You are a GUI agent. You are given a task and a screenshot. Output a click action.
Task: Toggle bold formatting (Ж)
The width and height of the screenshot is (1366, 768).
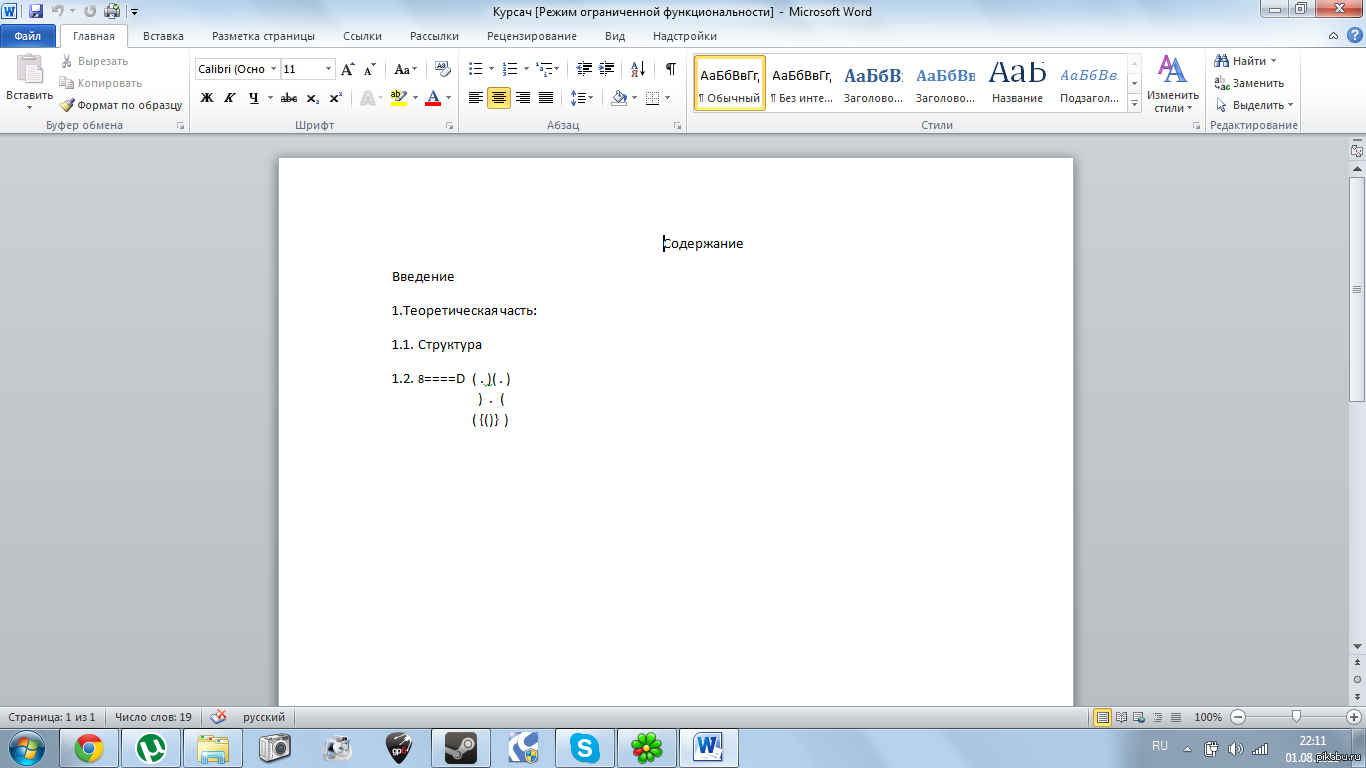(x=207, y=98)
